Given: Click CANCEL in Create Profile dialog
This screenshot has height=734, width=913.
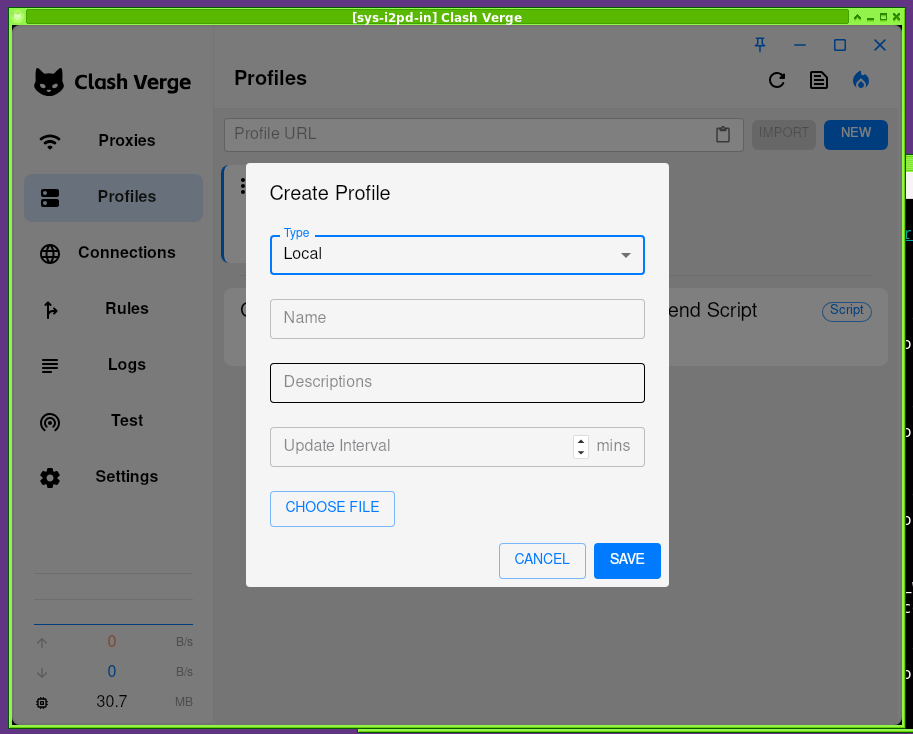Looking at the screenshot, I should [x=542, y=560].
